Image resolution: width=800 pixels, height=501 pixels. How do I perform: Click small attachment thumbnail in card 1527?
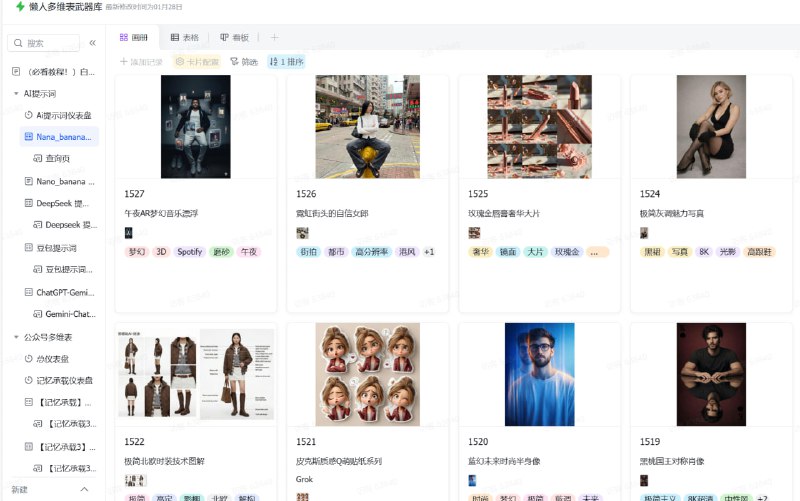click(129, 233)
